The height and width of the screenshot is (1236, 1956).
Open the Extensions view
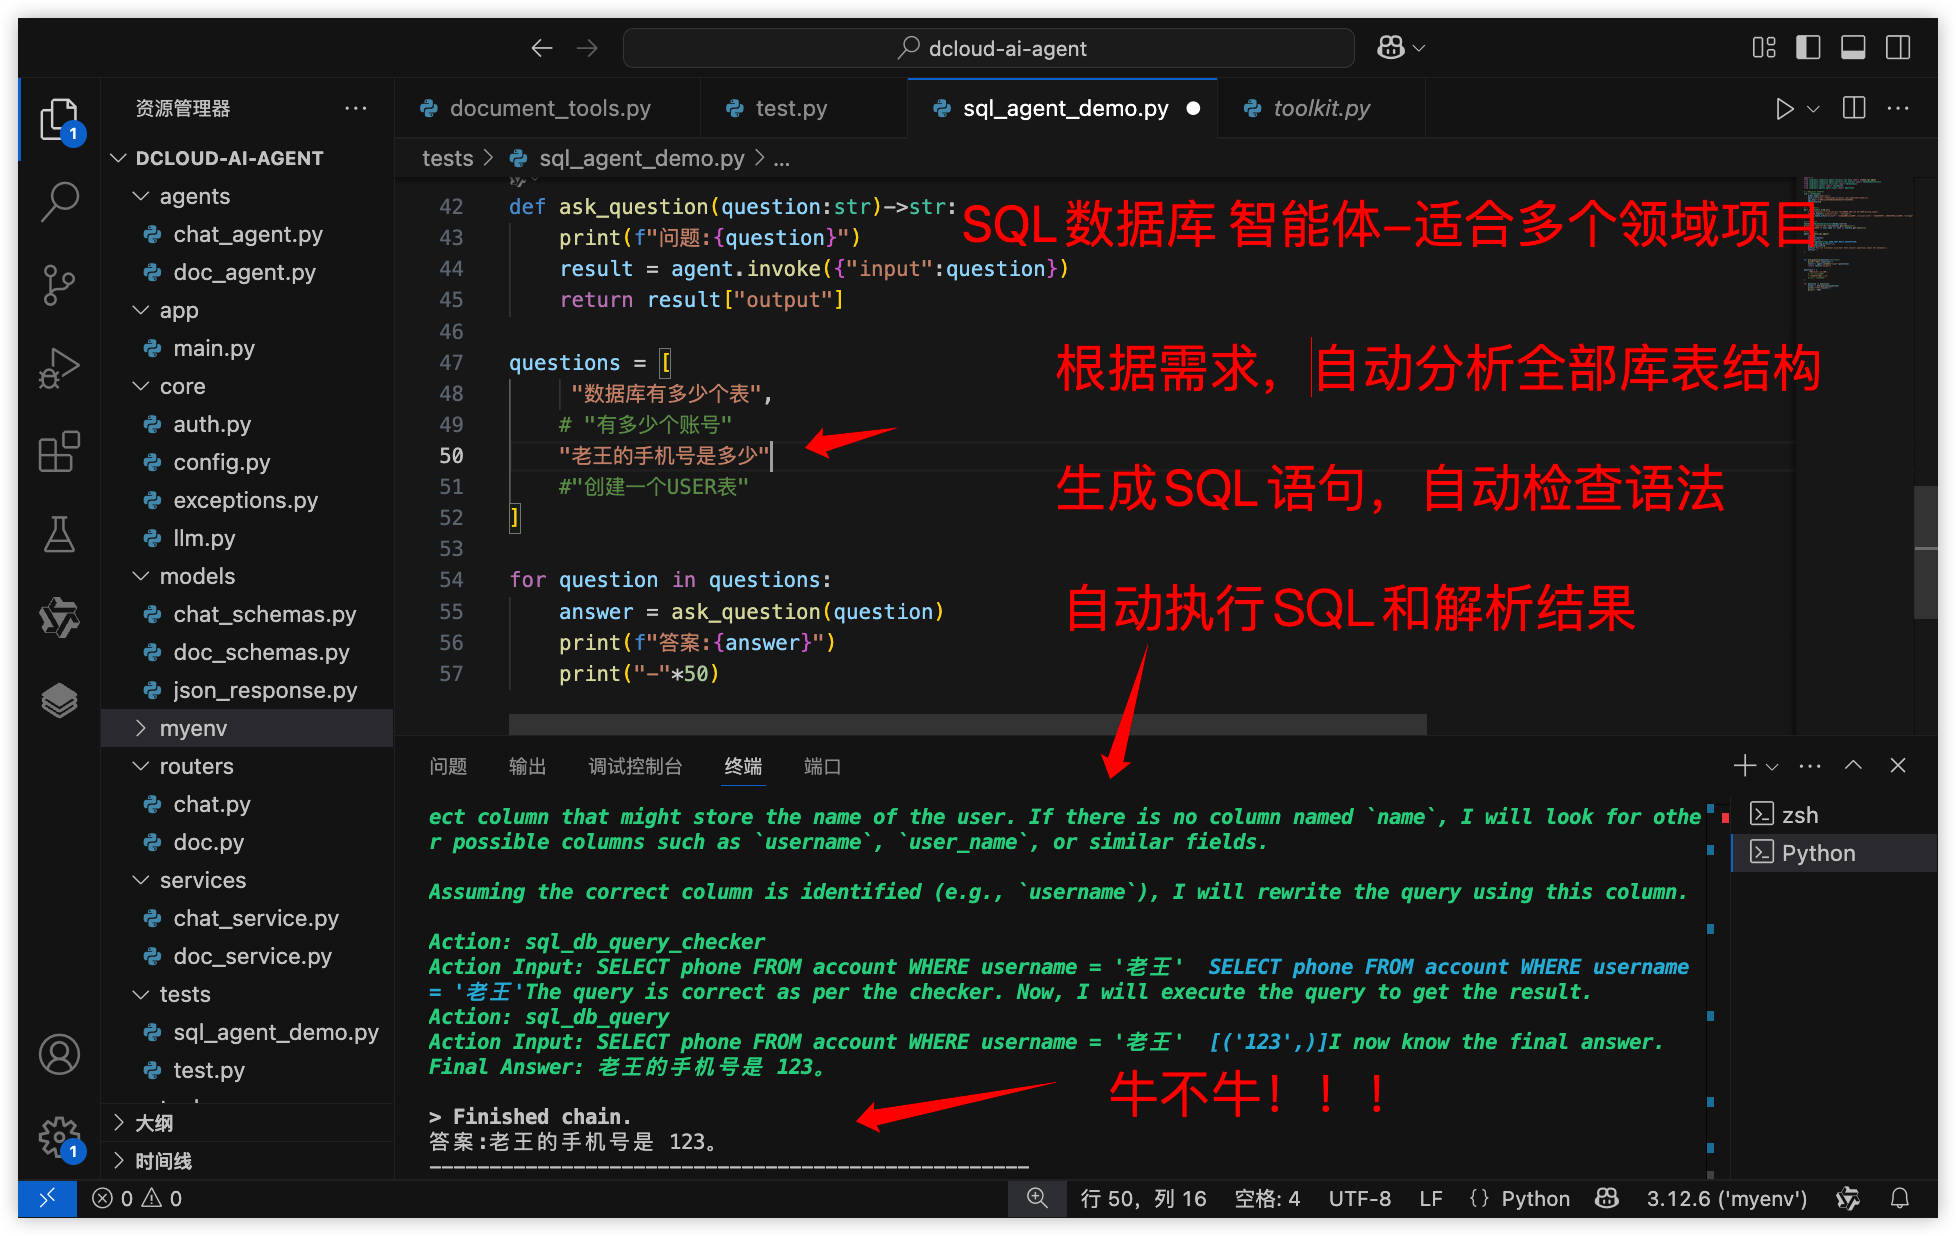59,452
